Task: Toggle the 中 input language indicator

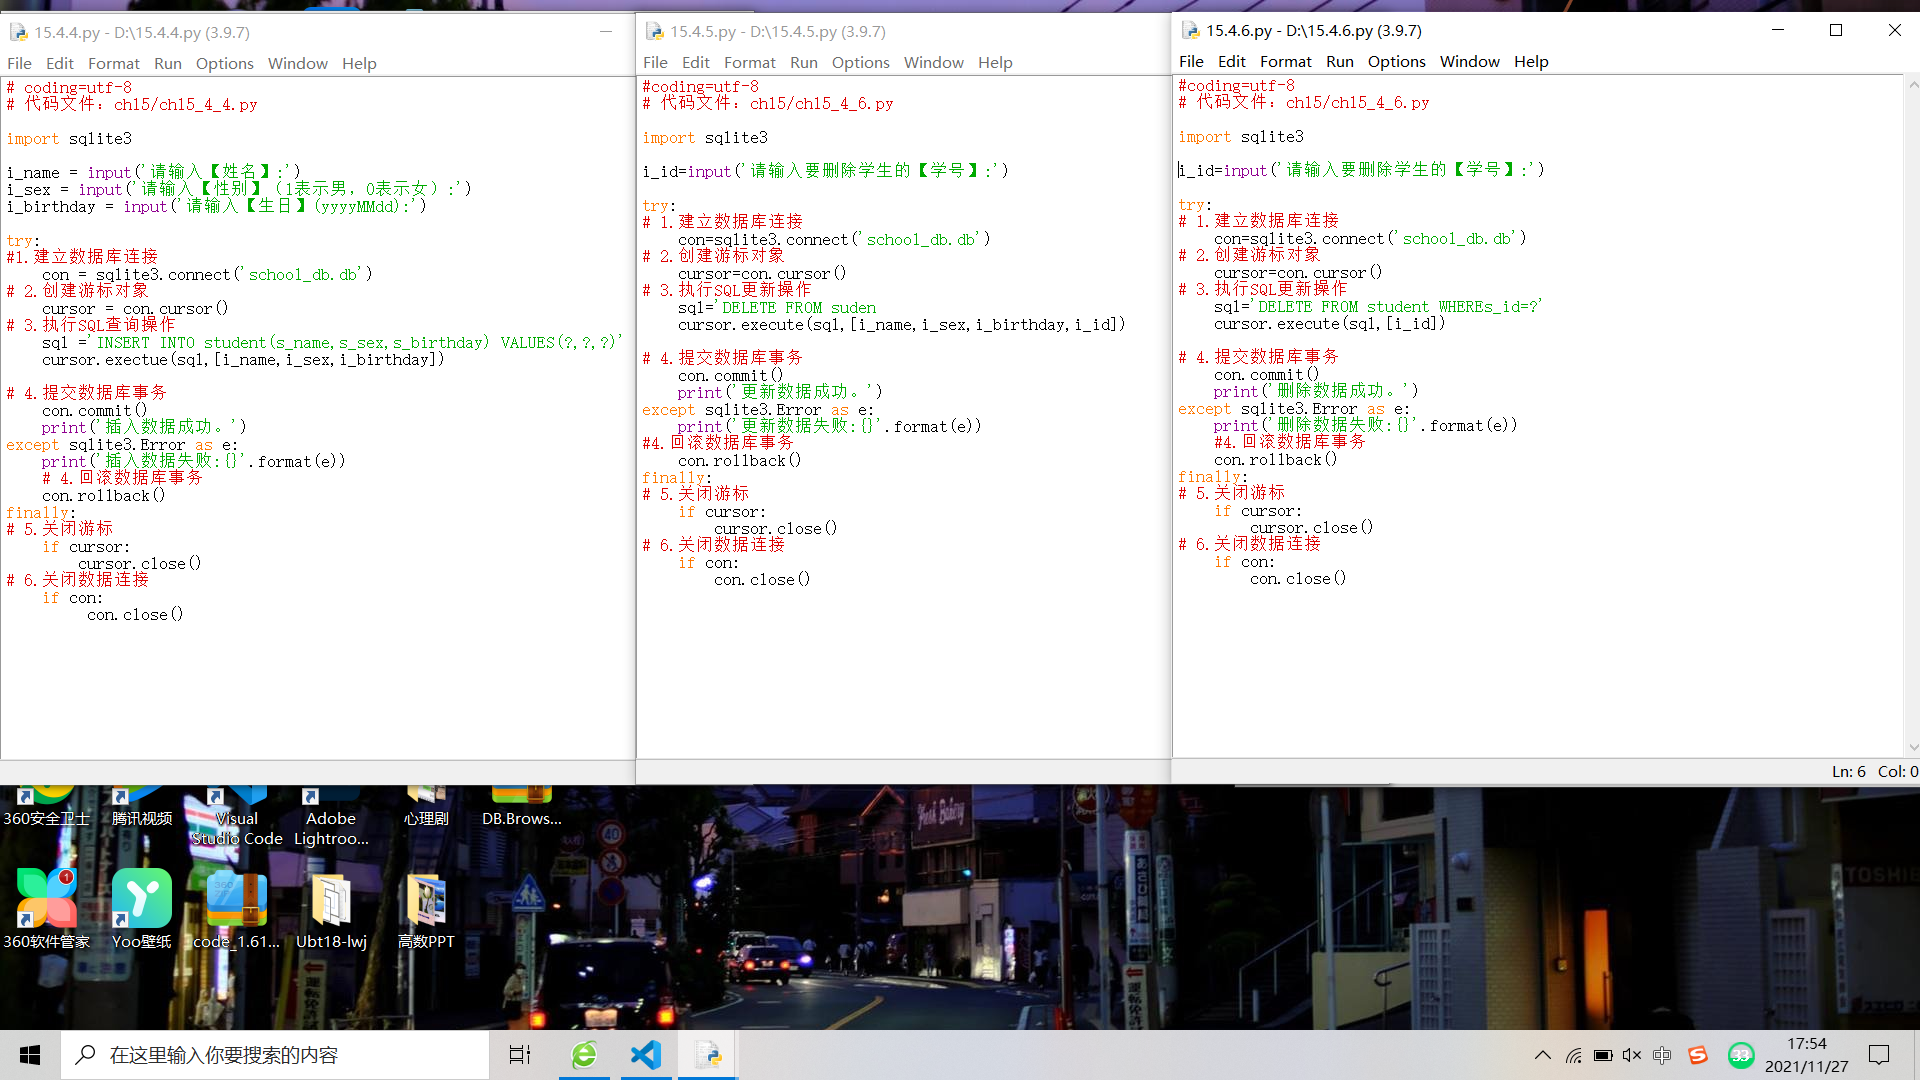Action: [1662, 1055]
